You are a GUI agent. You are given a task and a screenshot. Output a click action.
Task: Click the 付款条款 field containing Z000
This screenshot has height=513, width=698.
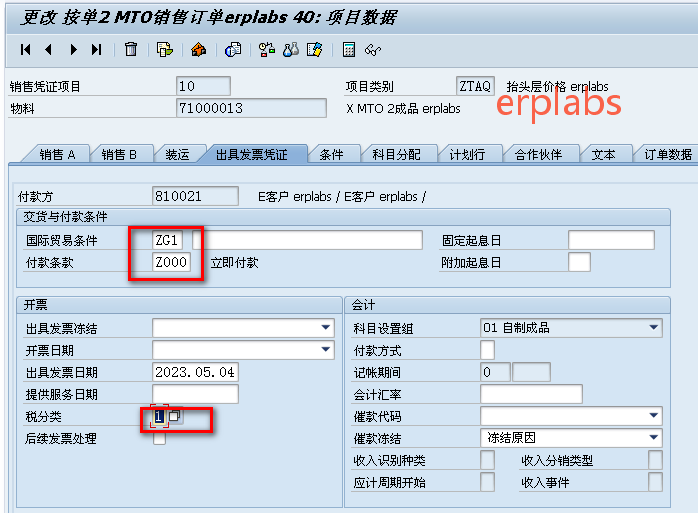[x=171, y=262]
